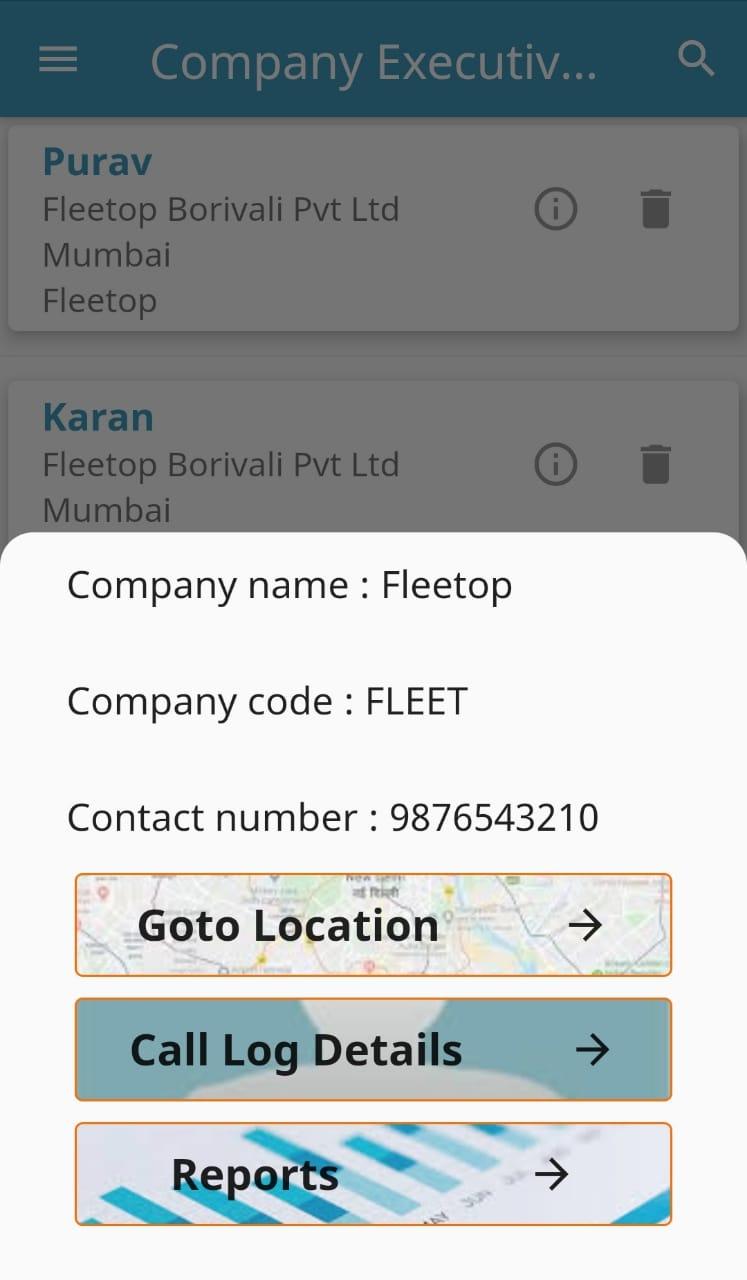Open info icon for Purav
747x1280 pixels.
556,209
